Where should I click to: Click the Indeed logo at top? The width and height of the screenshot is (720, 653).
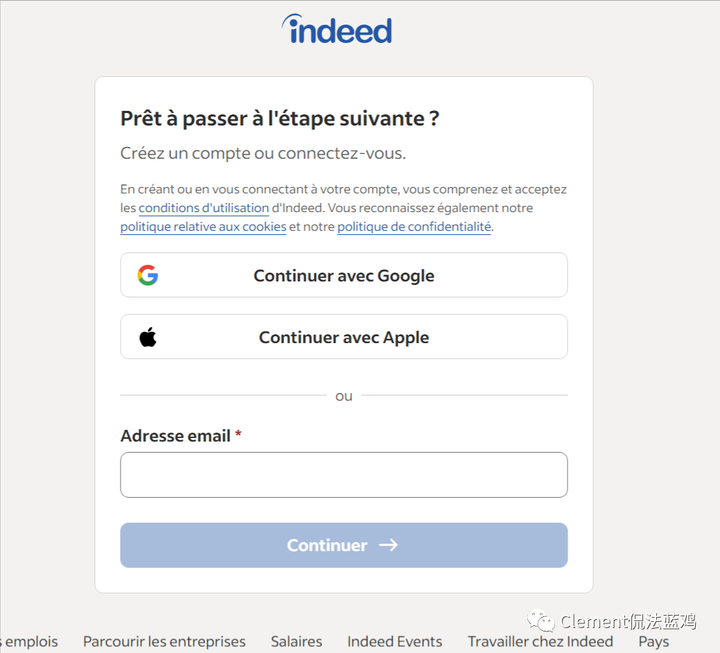click(x=337, y=29)
